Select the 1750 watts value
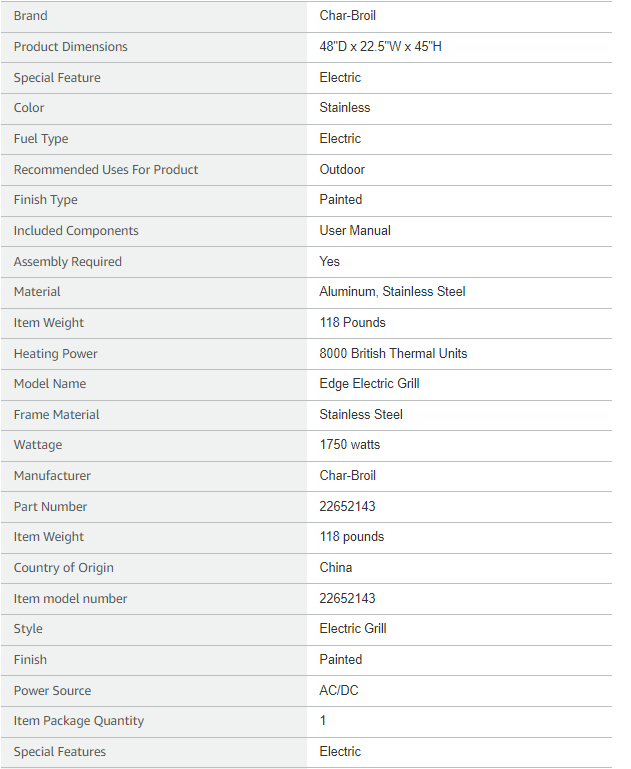This screenshot has height=769, width=631. pyautogui.click(x=350, y=445)
